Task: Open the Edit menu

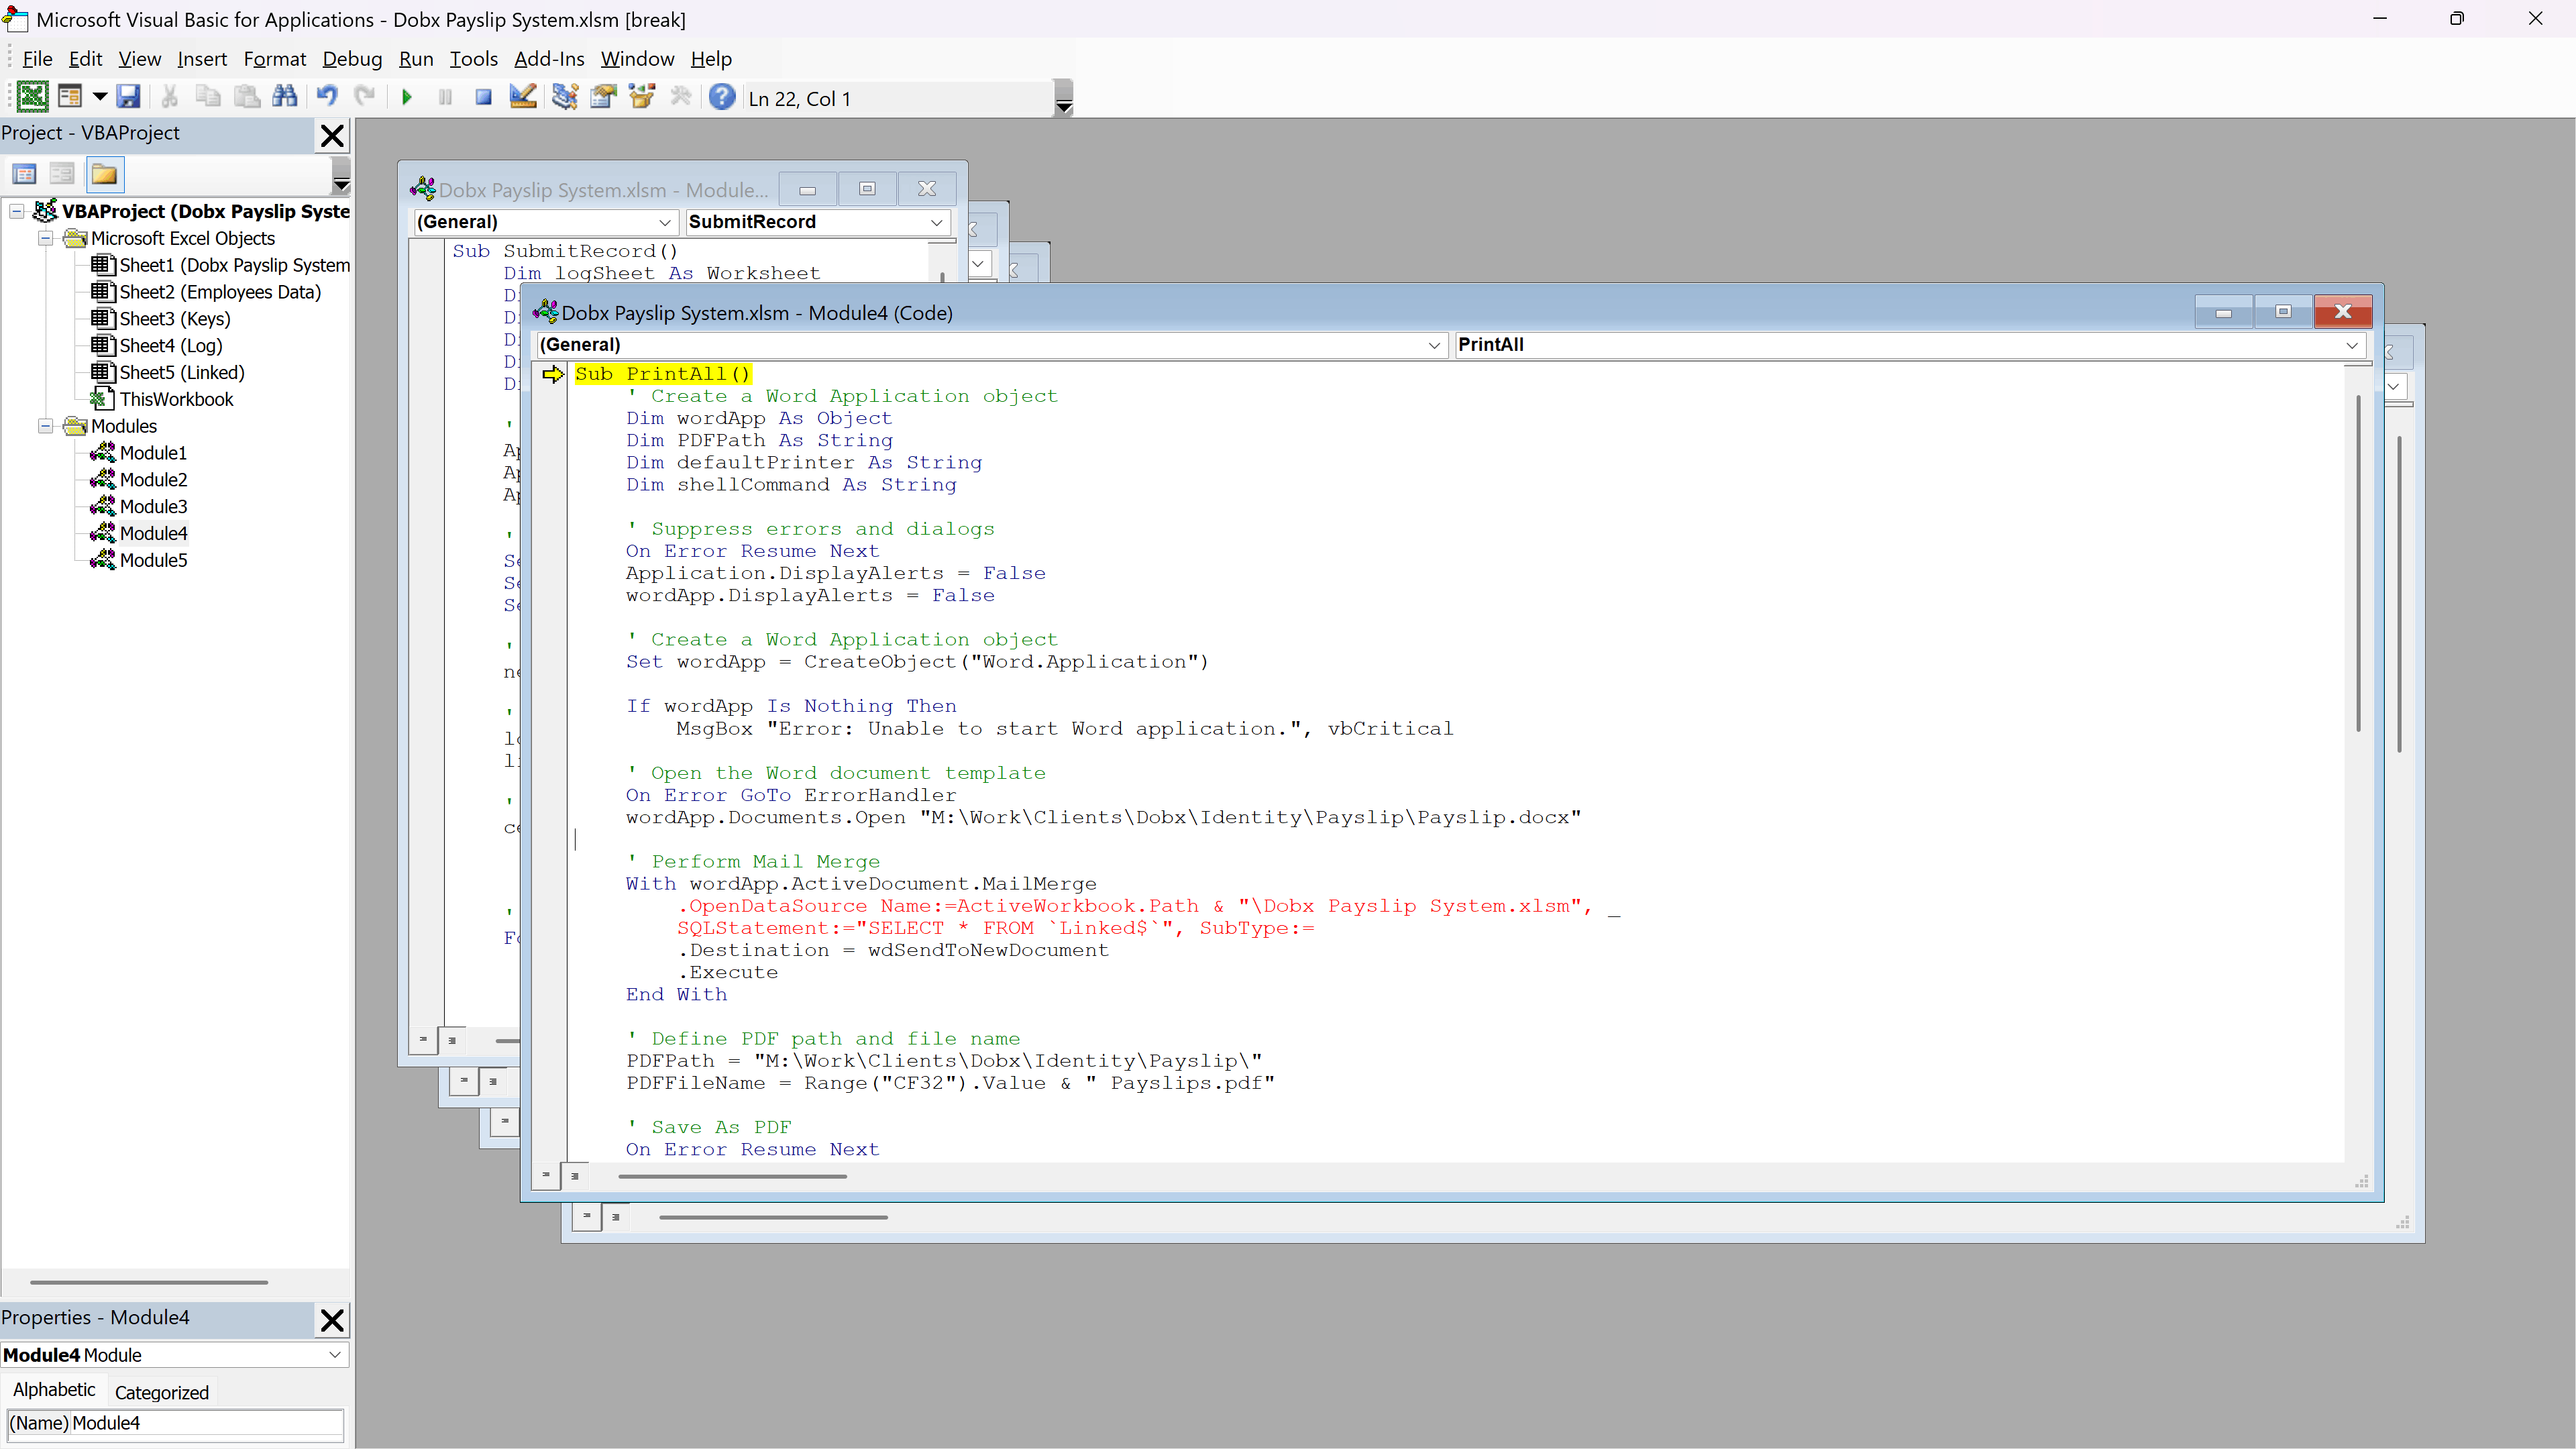Action: [85, 59]
